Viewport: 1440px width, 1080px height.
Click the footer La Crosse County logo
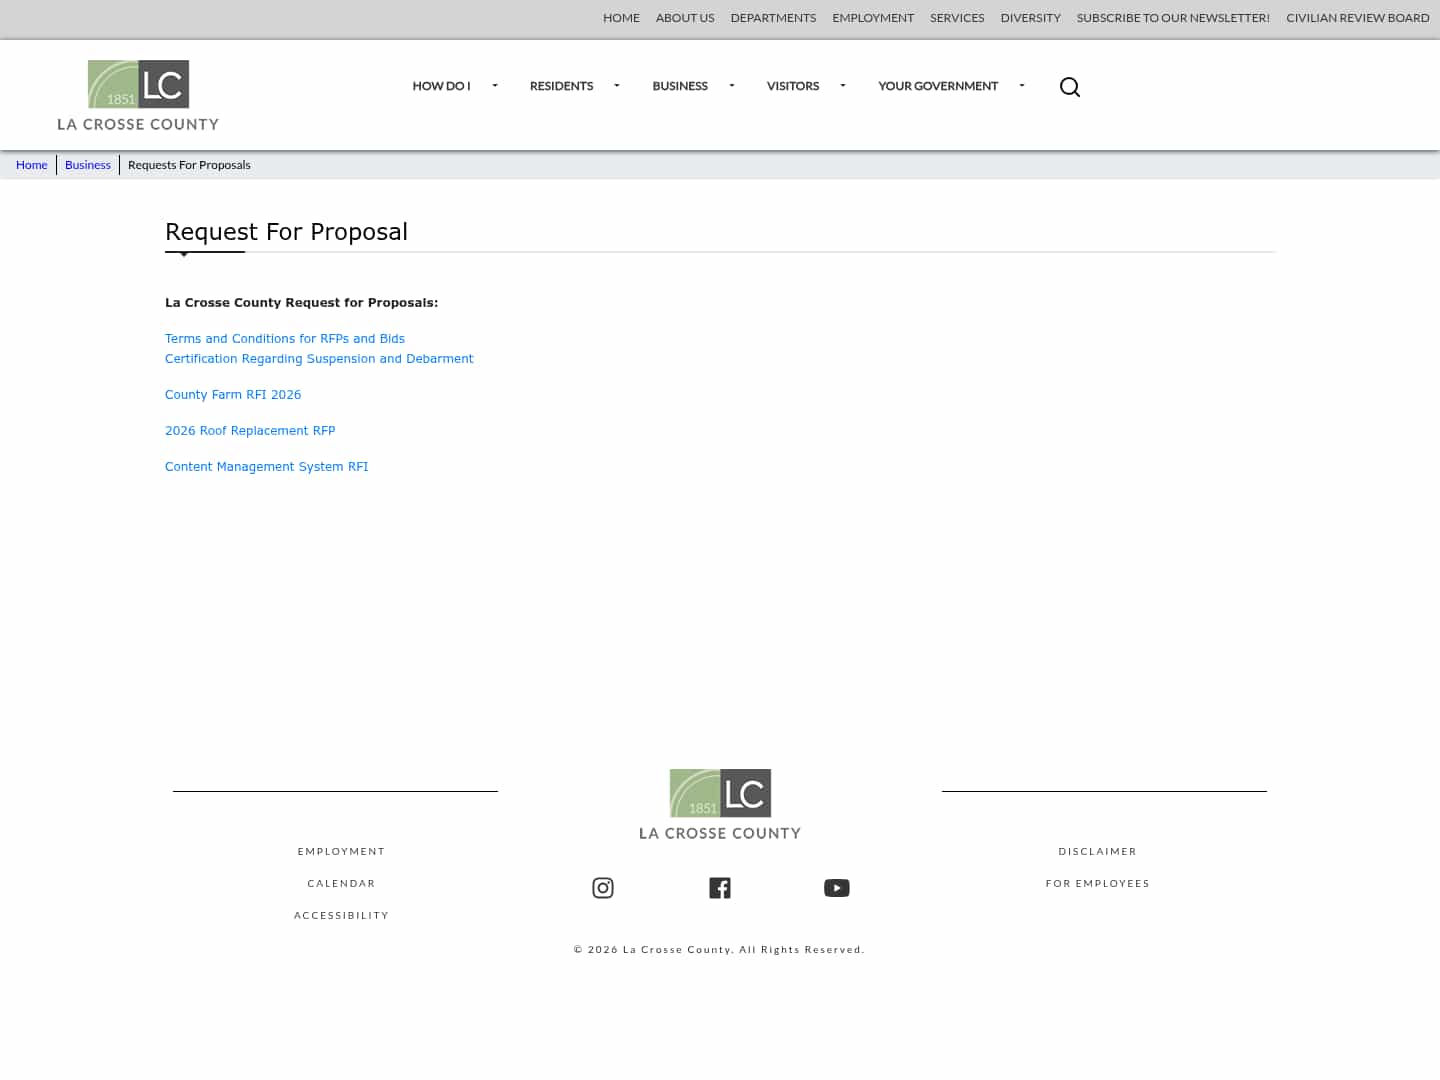click(x=720, y=804)
